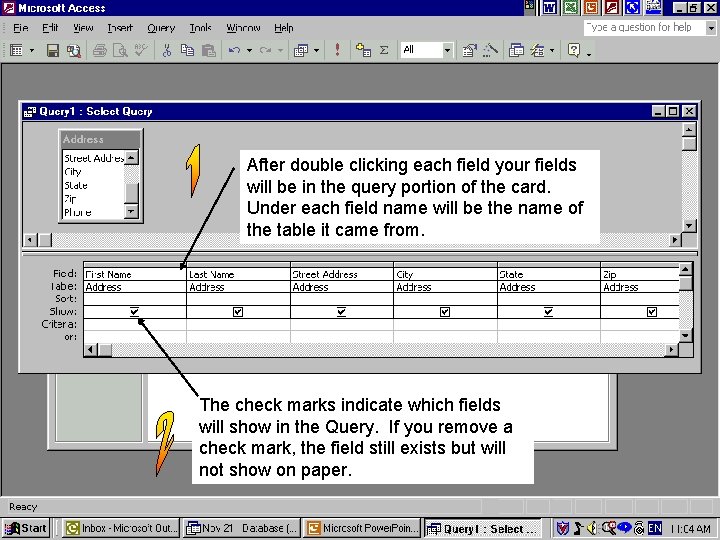The image size is (720, 540).
Task: Switch to Microsoft PowerPoint taskbar button
Action: click(362, 529)
